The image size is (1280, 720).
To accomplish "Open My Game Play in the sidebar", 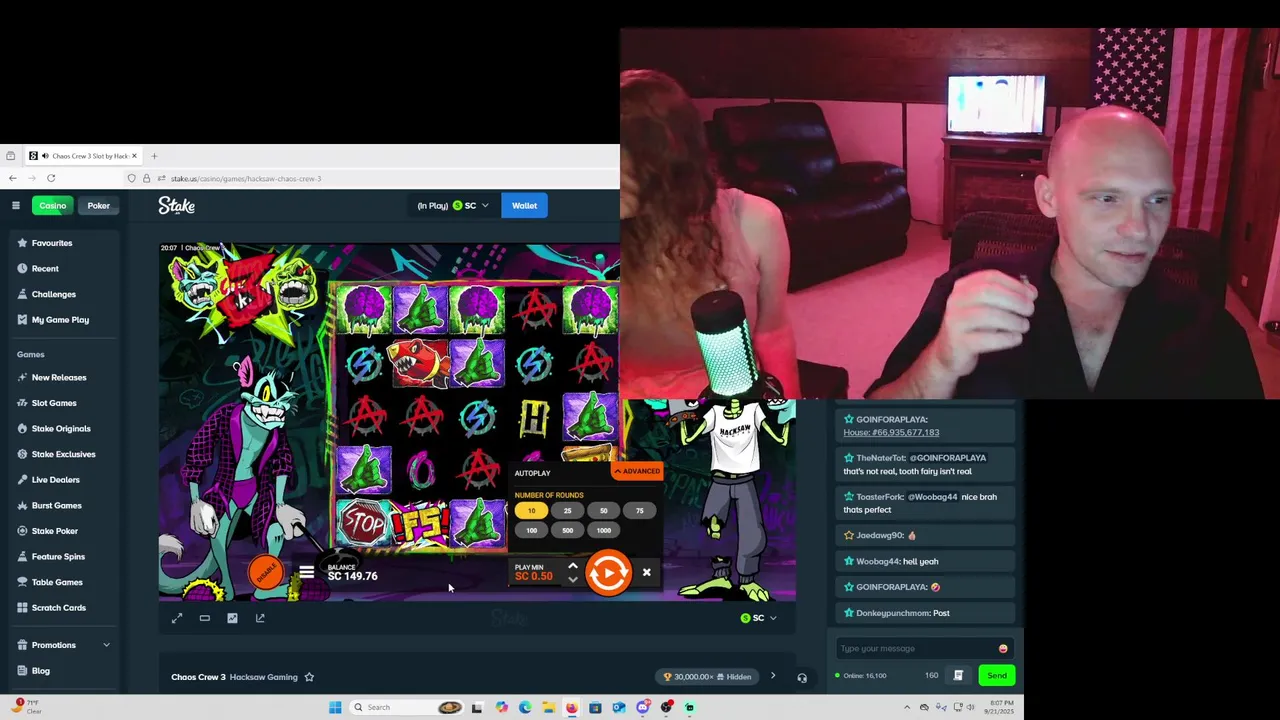I will point(60,320).
